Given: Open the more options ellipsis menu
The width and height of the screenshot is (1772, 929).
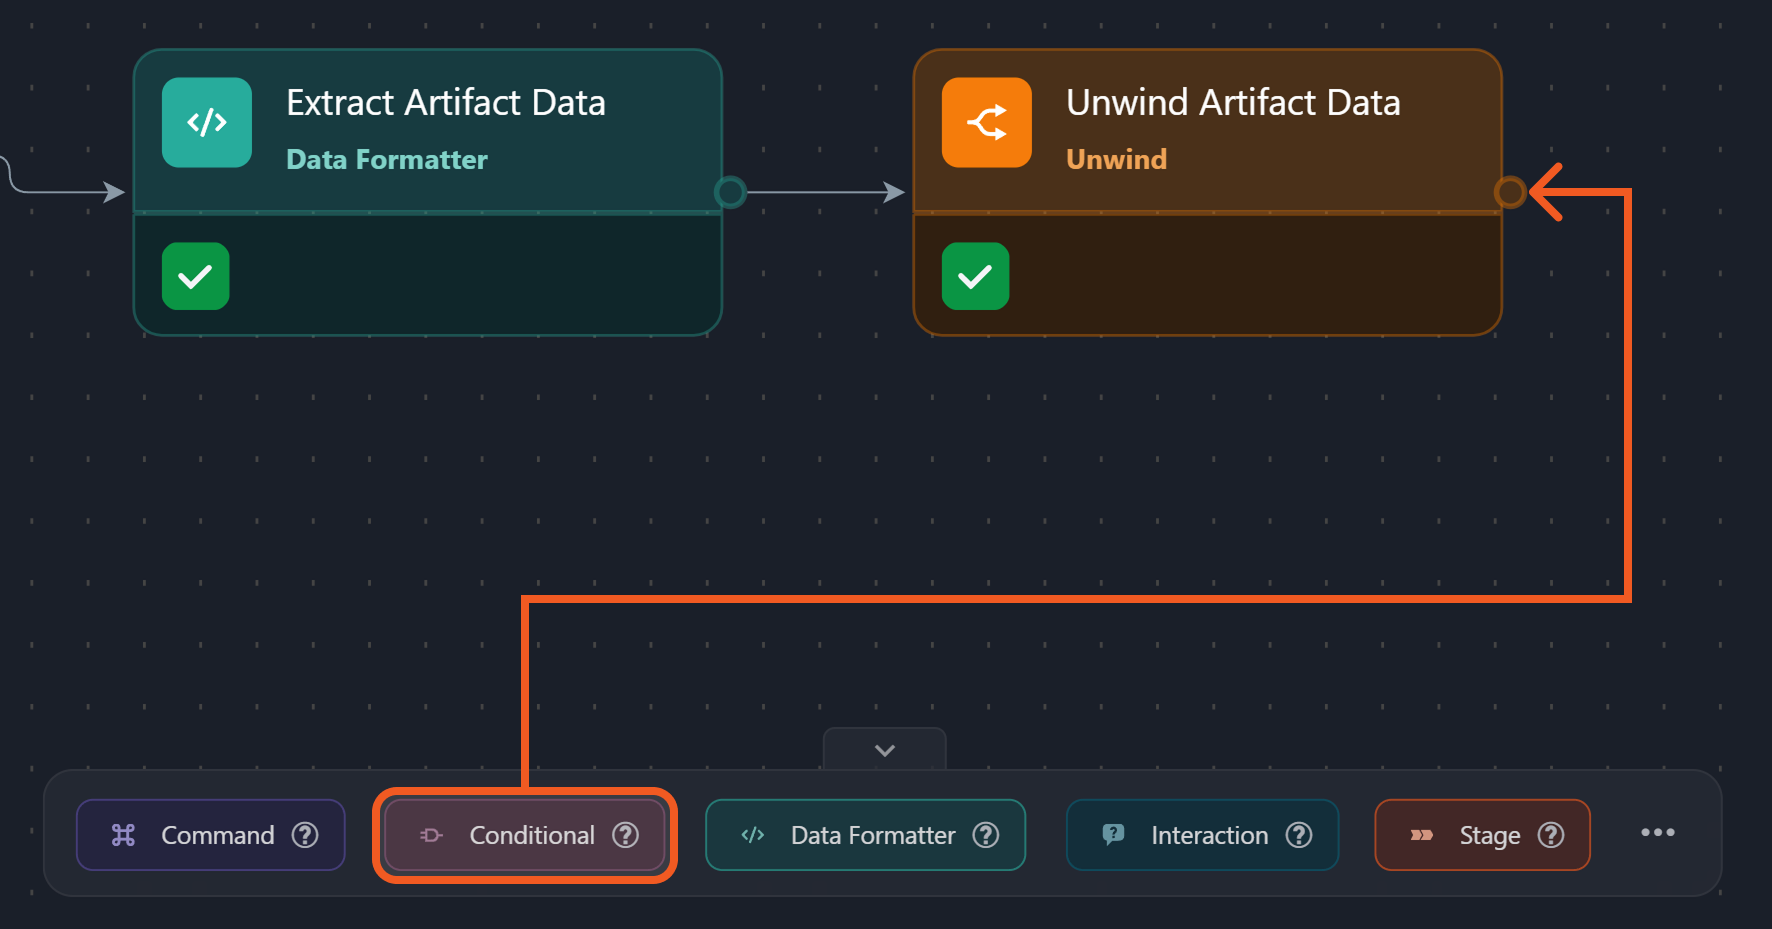Looking at the screenshot, I should 1657,833.
